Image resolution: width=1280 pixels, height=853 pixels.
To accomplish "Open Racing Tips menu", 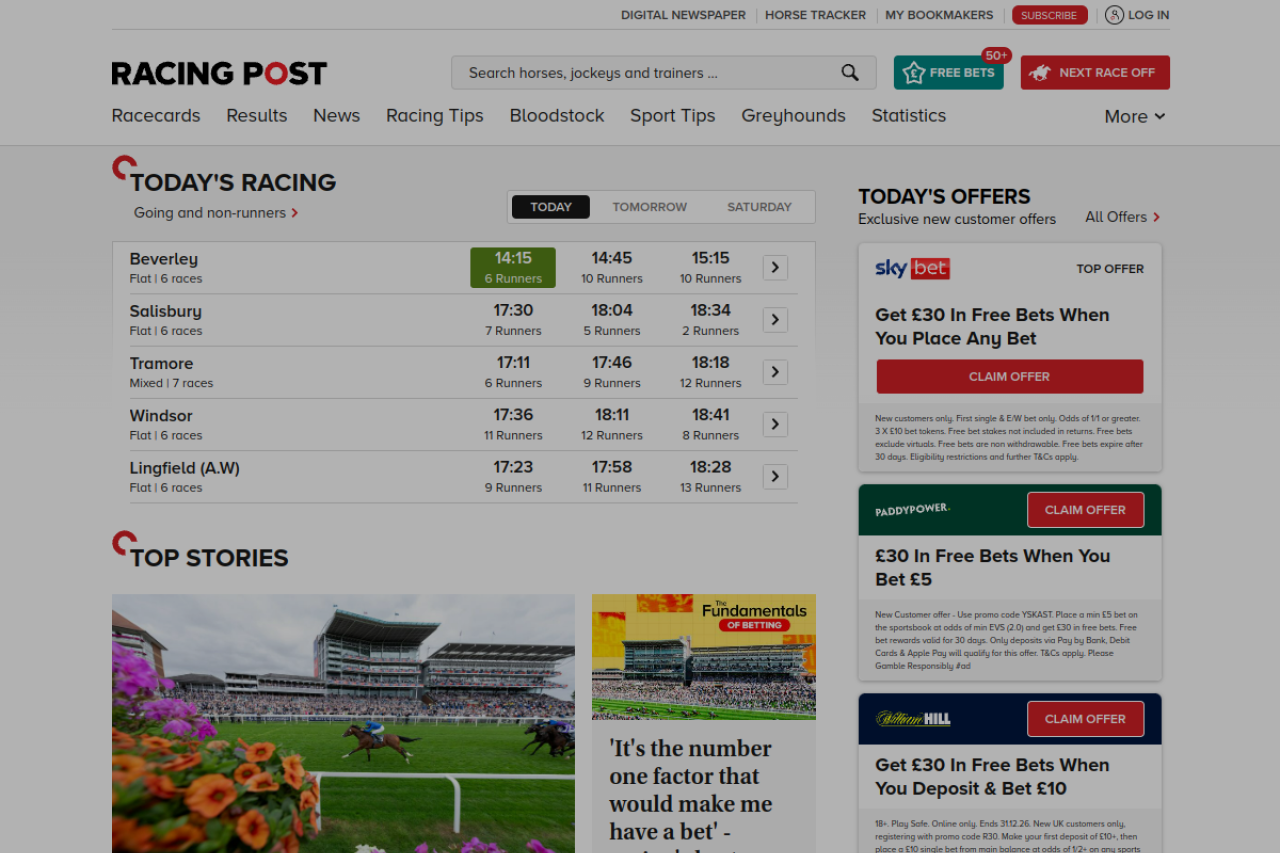I will coord(435,116).
